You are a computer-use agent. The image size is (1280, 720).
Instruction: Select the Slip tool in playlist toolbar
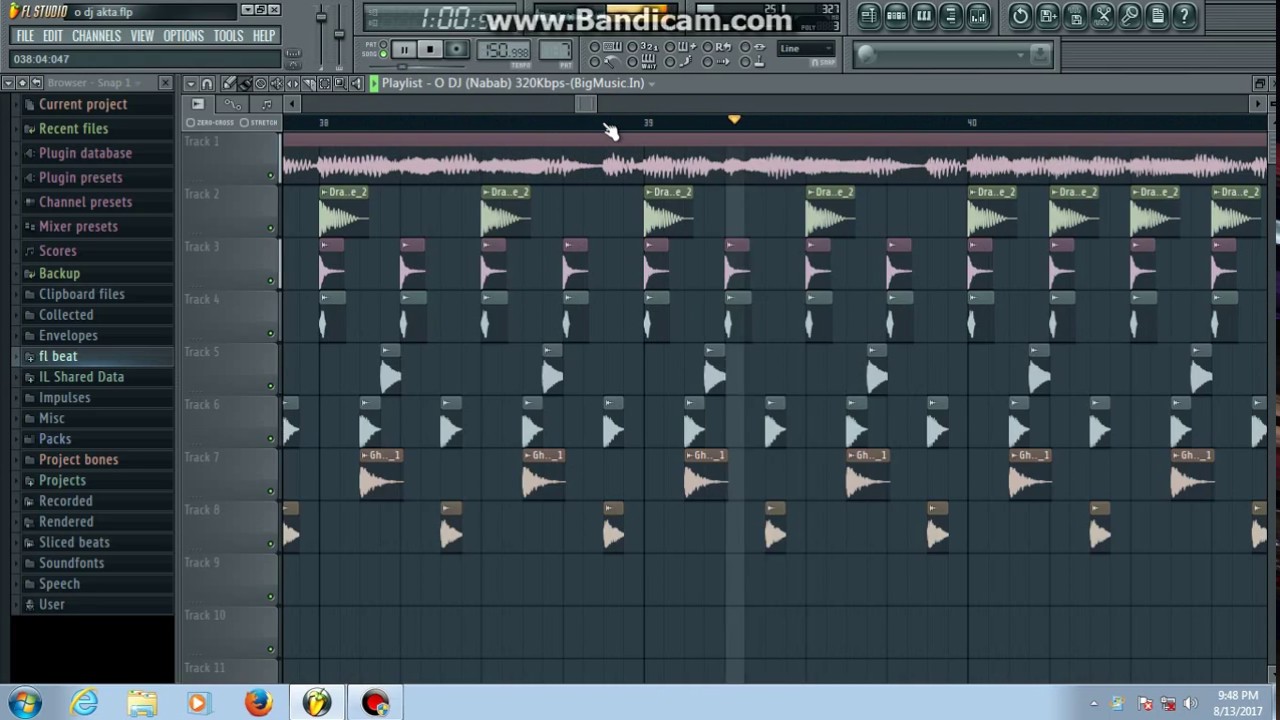[x=293, y=83]
